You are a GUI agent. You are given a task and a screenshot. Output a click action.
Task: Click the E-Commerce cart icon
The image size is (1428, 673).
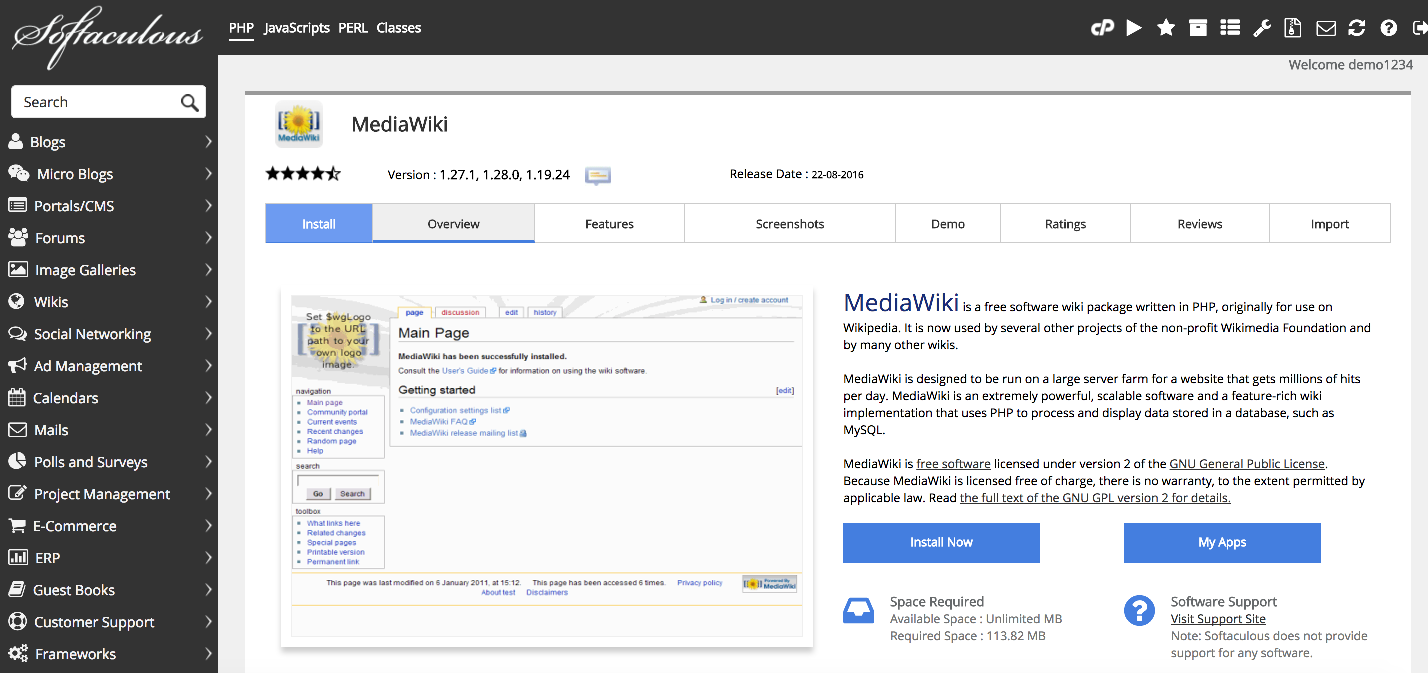pyautogui.click(x=16, y=525)
